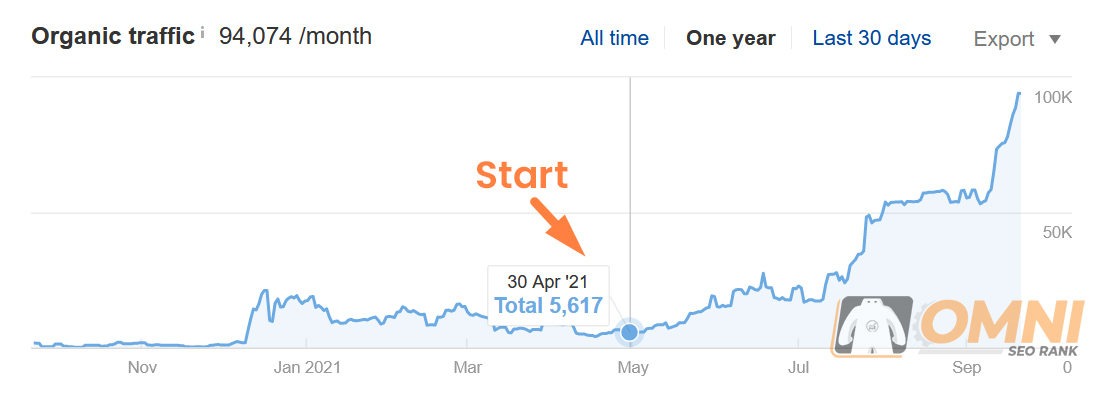Click the 30 Apr '21 tooltip box
Image resolution: width=1099 pixels, height=404 pixels.
coord(548,295)
